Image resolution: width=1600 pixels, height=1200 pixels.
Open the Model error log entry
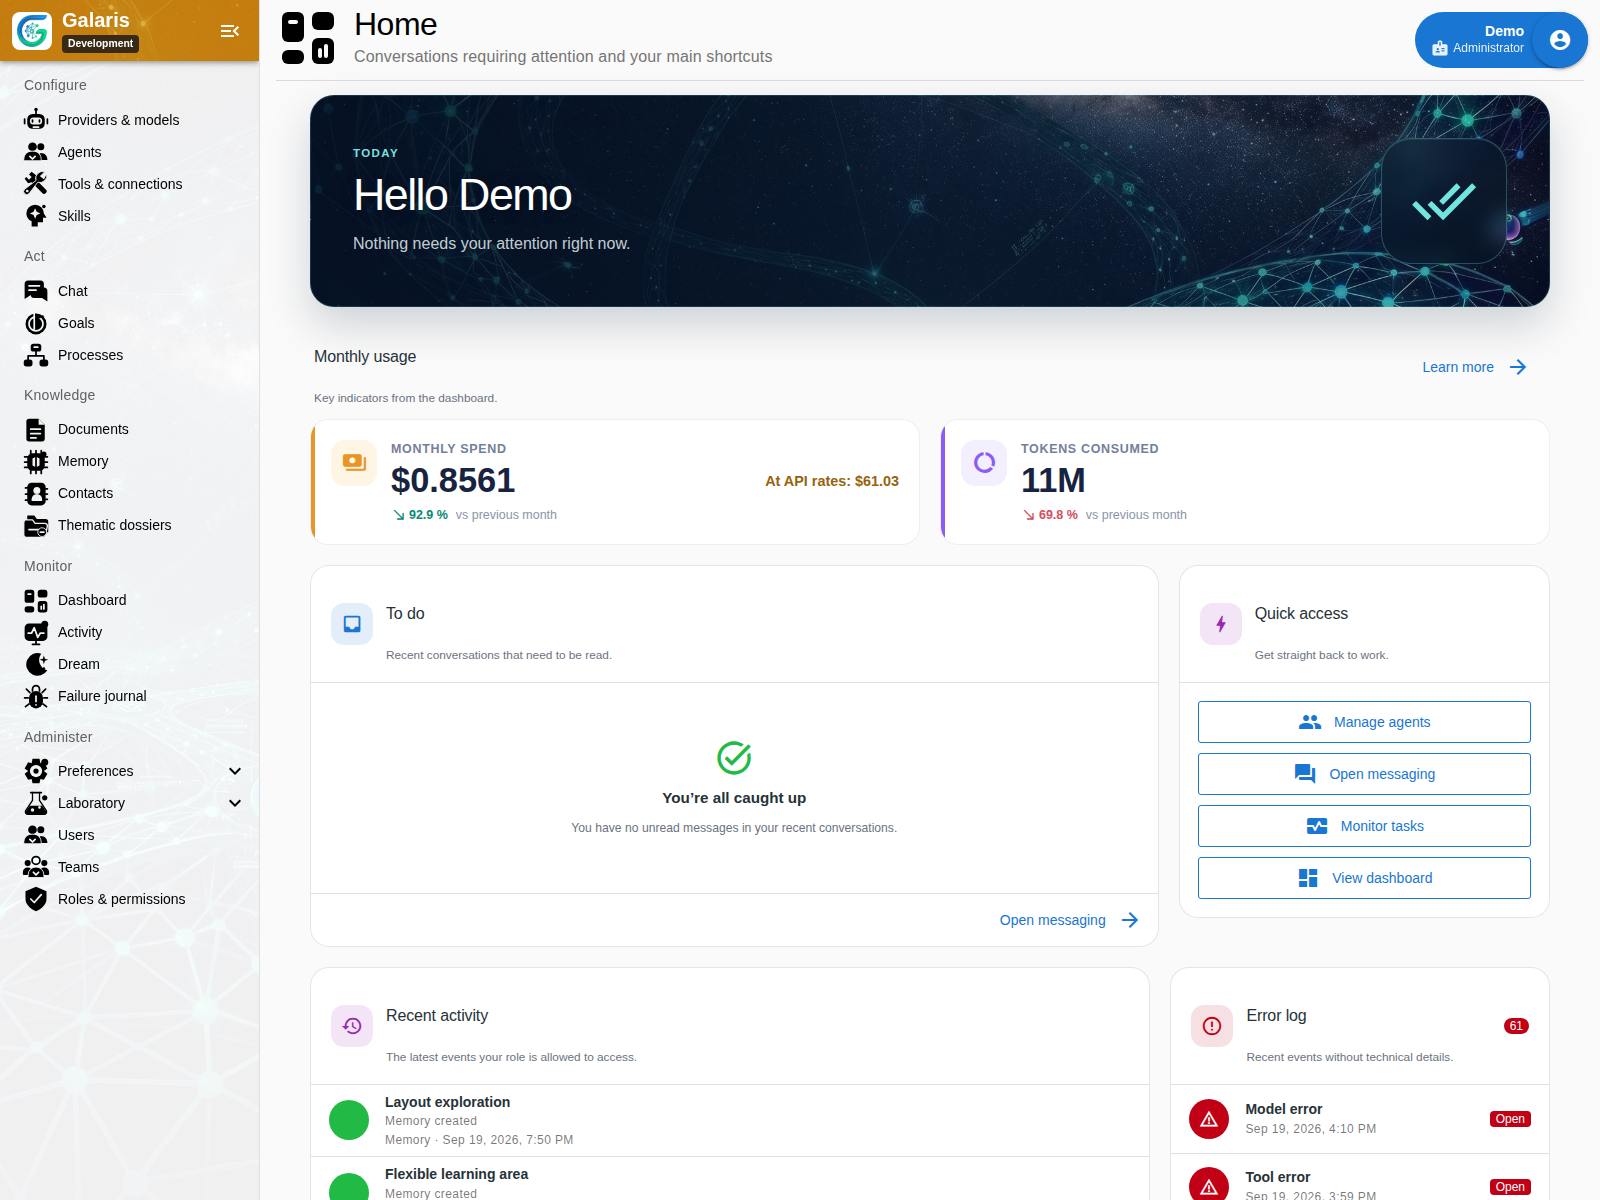[1360, 1118]
